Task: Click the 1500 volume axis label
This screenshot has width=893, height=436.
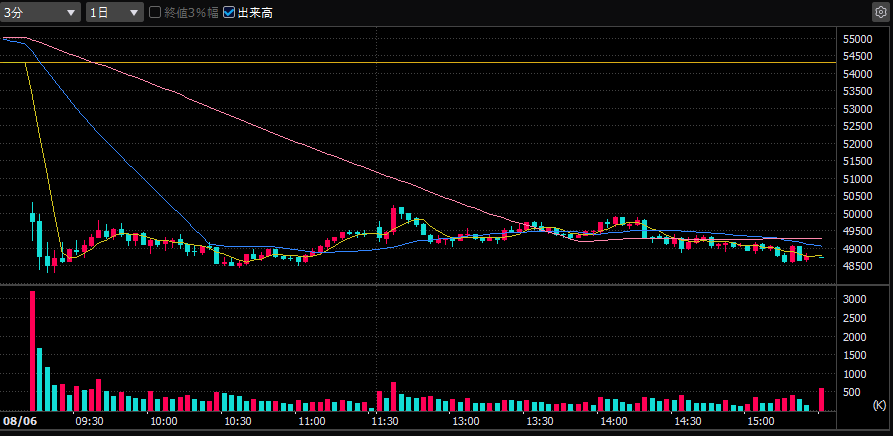Action: point(855,355)
